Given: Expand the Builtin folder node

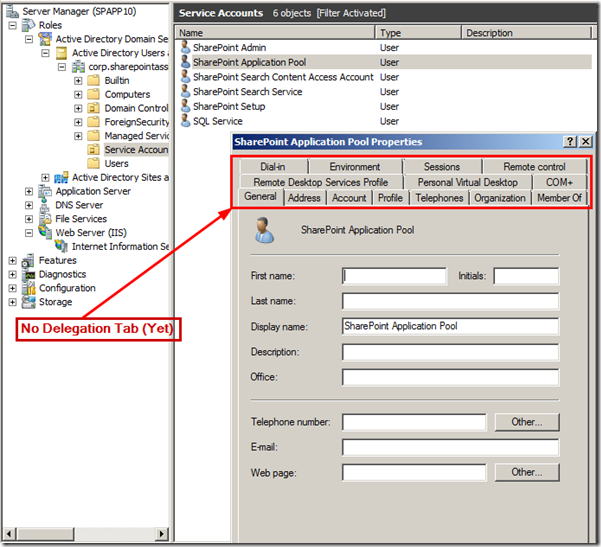Looking at the screenshot, I should click(78, 80).
